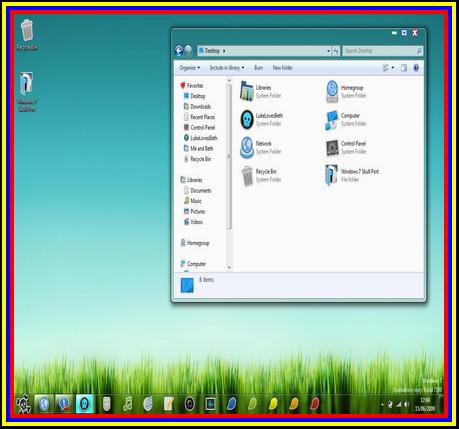Refresh the Desktop address bar

point(336,51)
